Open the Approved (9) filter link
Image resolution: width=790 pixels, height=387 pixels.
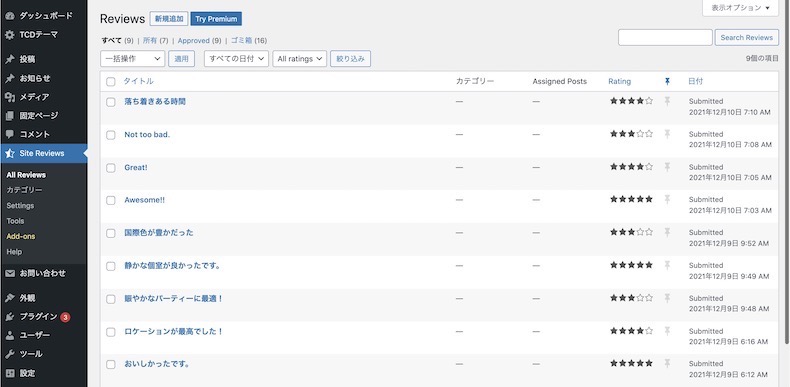(x=200, y=41)
